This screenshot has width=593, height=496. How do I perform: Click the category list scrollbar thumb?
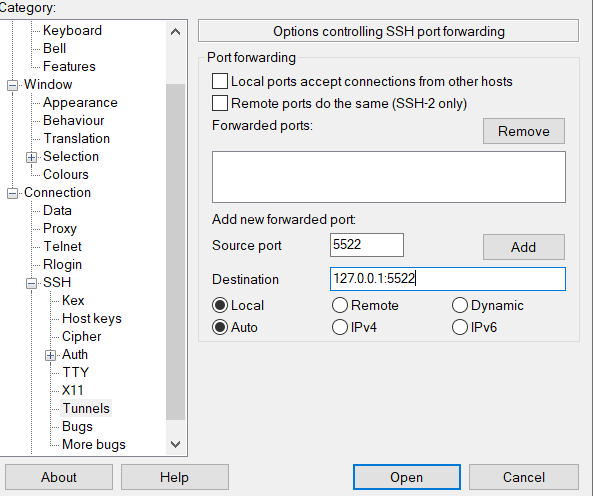(x=175, y=252)
